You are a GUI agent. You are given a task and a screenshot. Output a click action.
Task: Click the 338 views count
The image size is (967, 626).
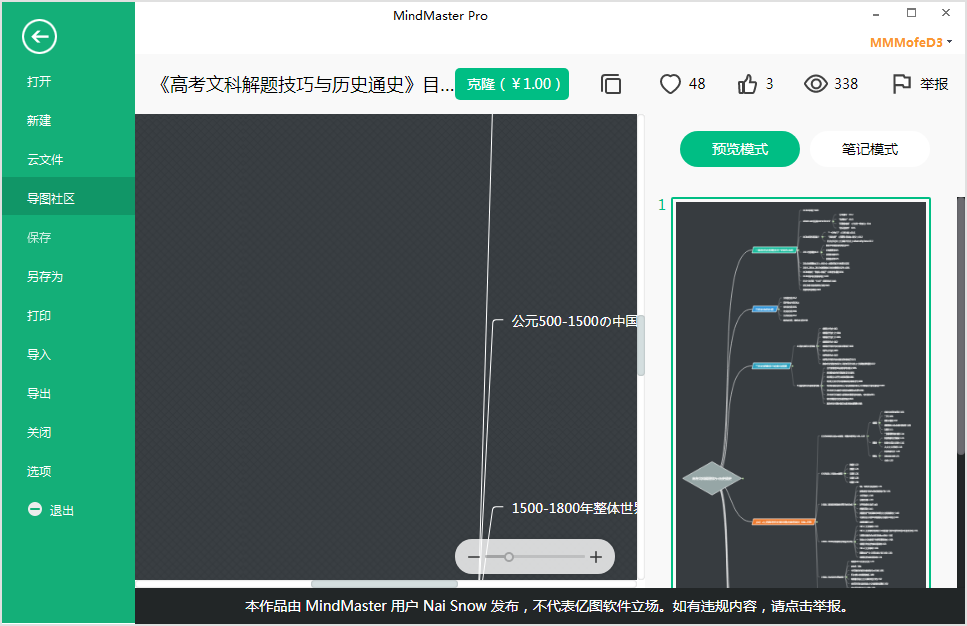coord(846,84)
